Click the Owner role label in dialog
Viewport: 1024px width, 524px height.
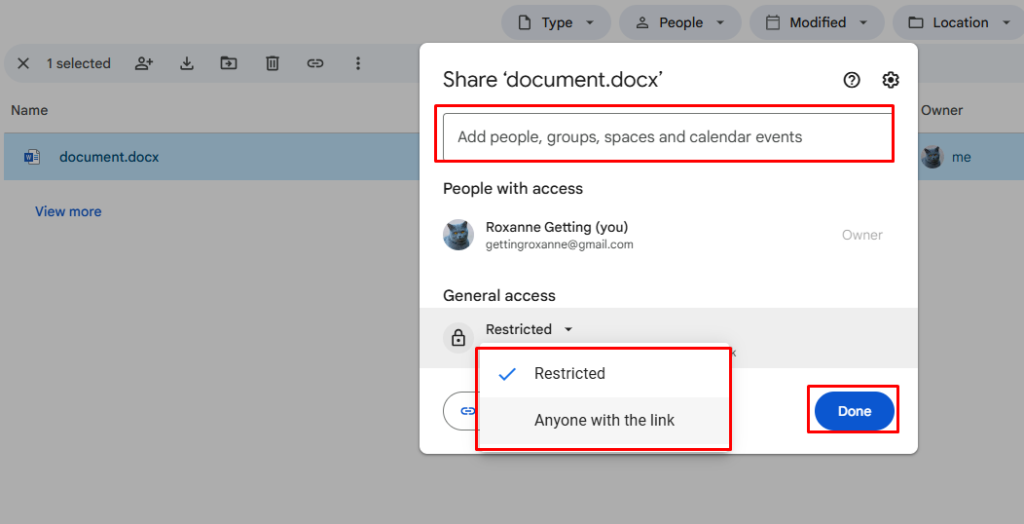pos(862,235)
